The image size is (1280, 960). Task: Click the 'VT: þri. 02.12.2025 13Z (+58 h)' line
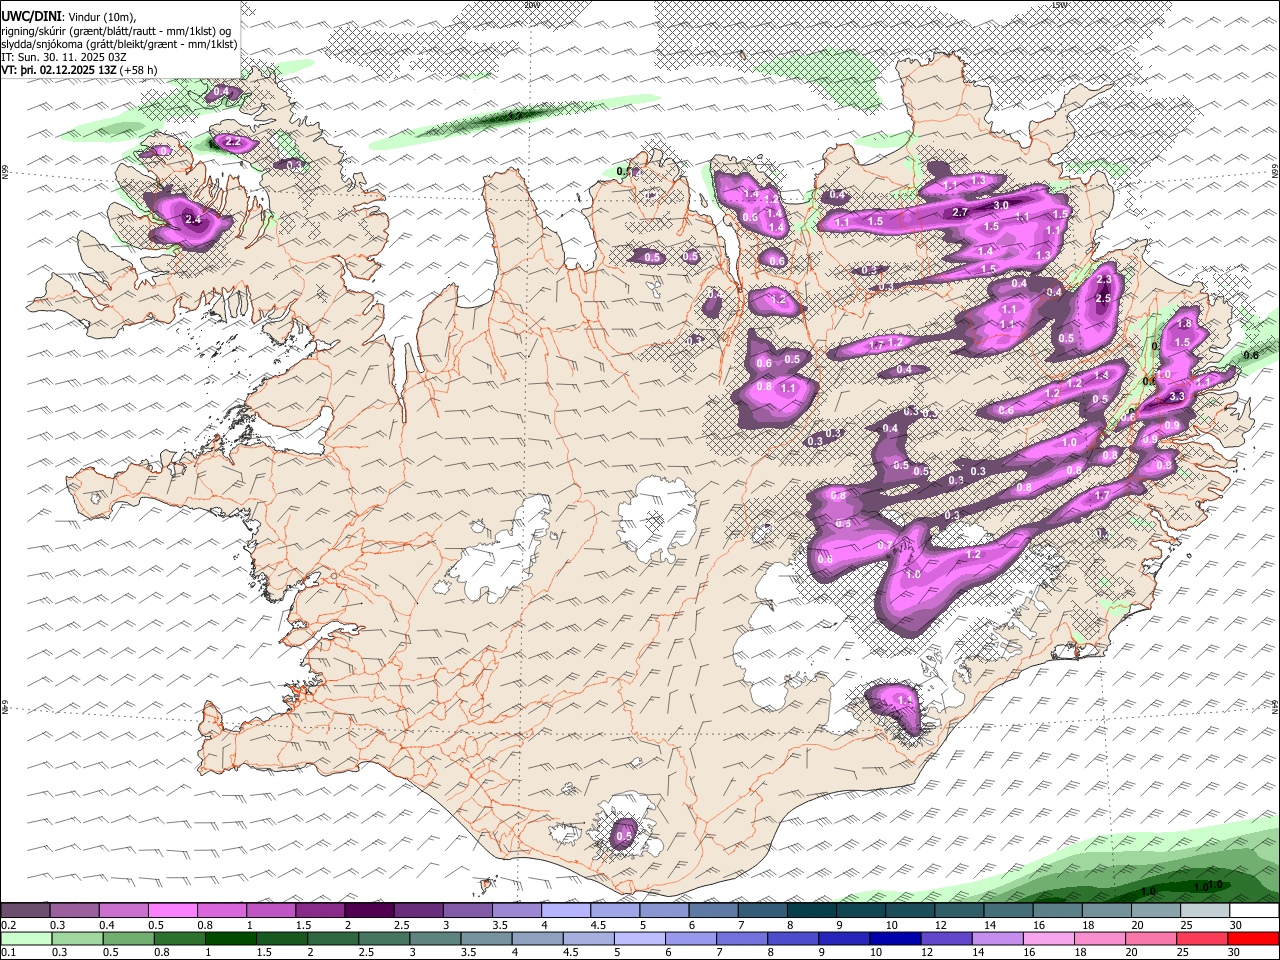click(79, 70)
